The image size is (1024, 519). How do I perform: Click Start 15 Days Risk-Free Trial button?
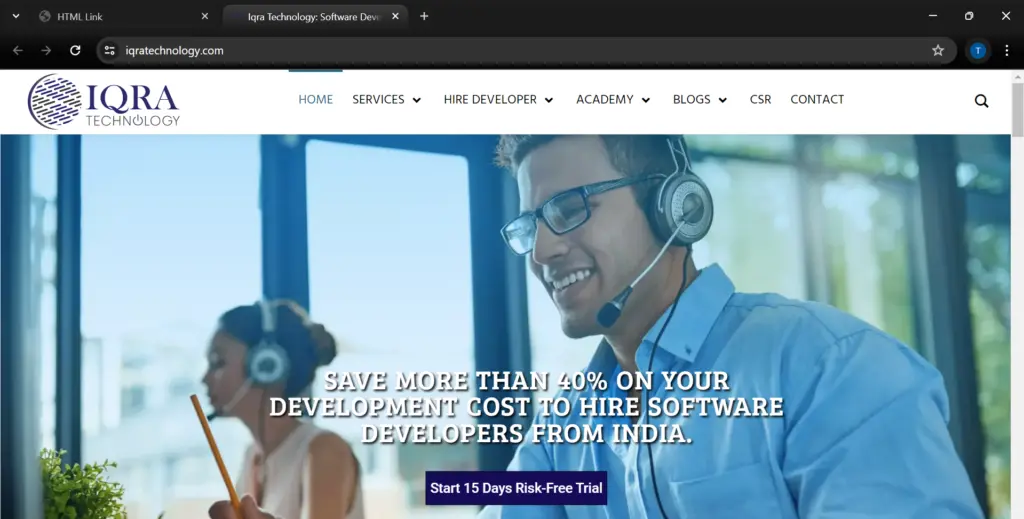[x=516, y=488]
